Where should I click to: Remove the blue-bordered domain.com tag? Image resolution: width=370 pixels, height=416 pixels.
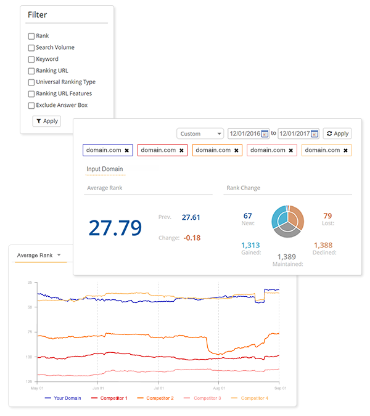(127, 151)
